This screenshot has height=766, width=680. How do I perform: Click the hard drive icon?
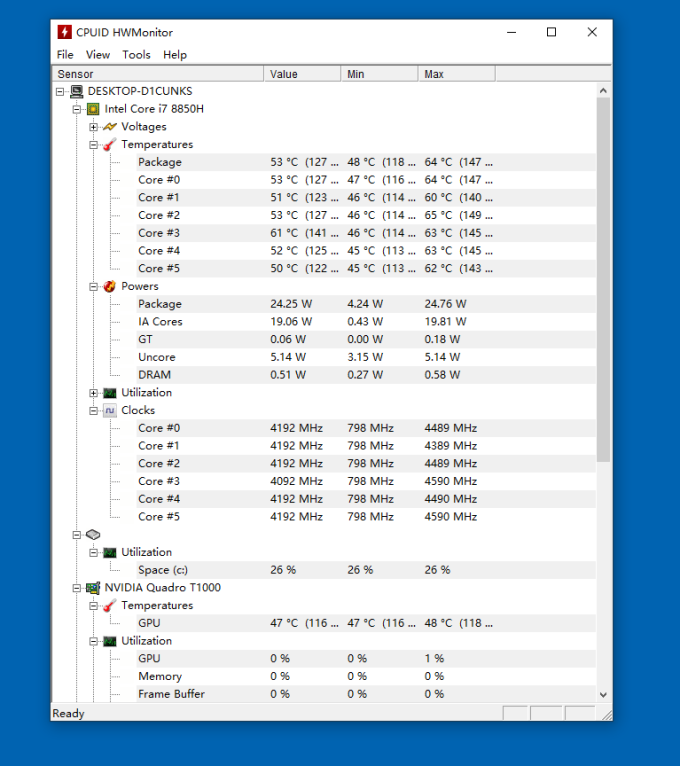(x=93, y=534)
